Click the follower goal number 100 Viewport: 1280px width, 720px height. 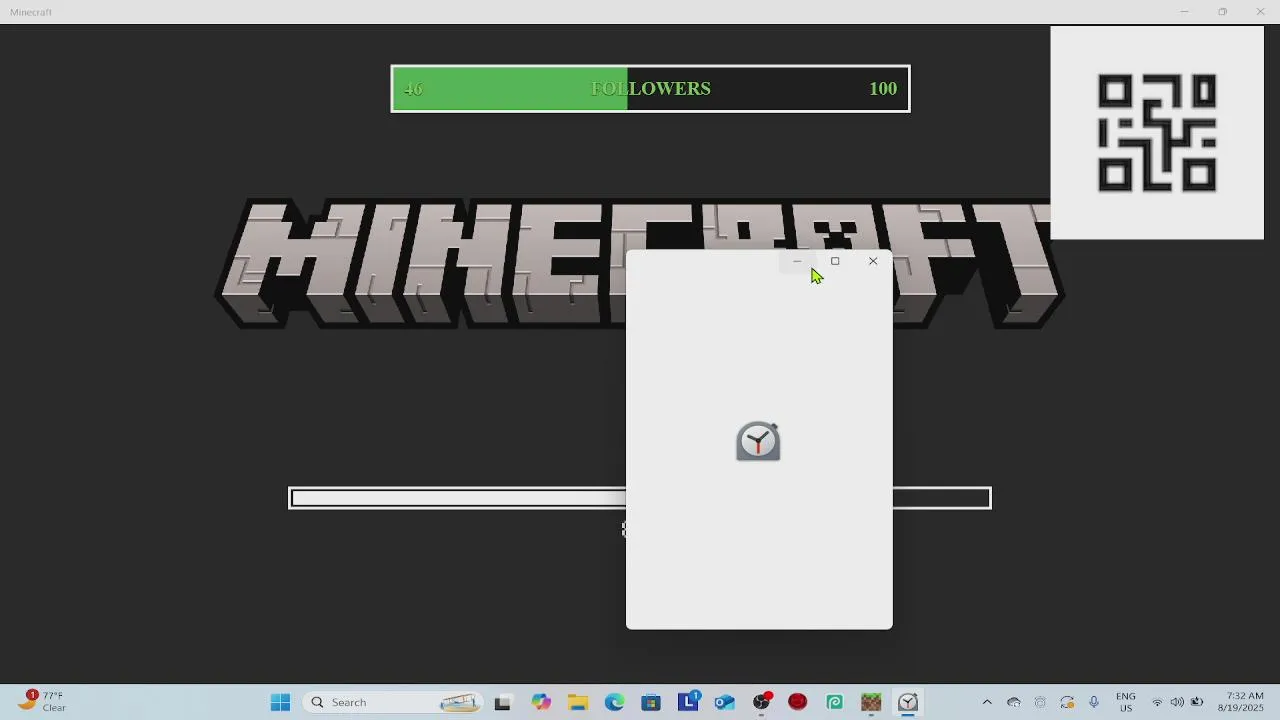point(883,89)
